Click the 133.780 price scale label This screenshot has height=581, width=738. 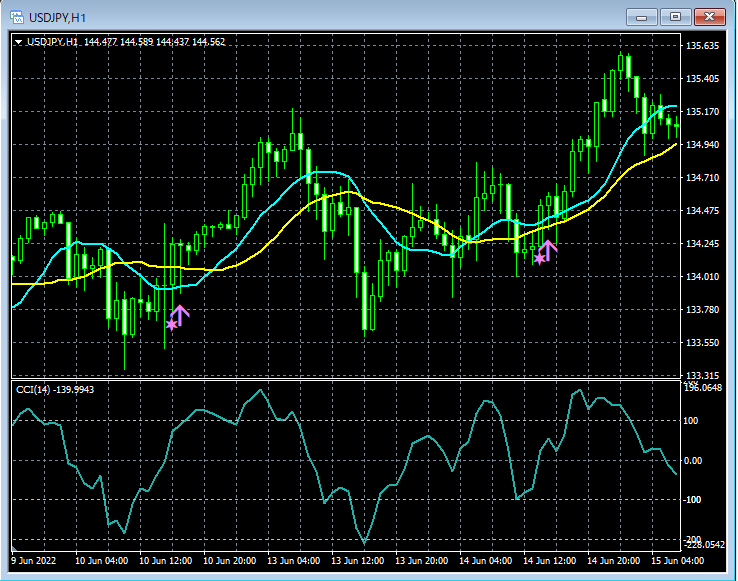[x=702, y=309]
